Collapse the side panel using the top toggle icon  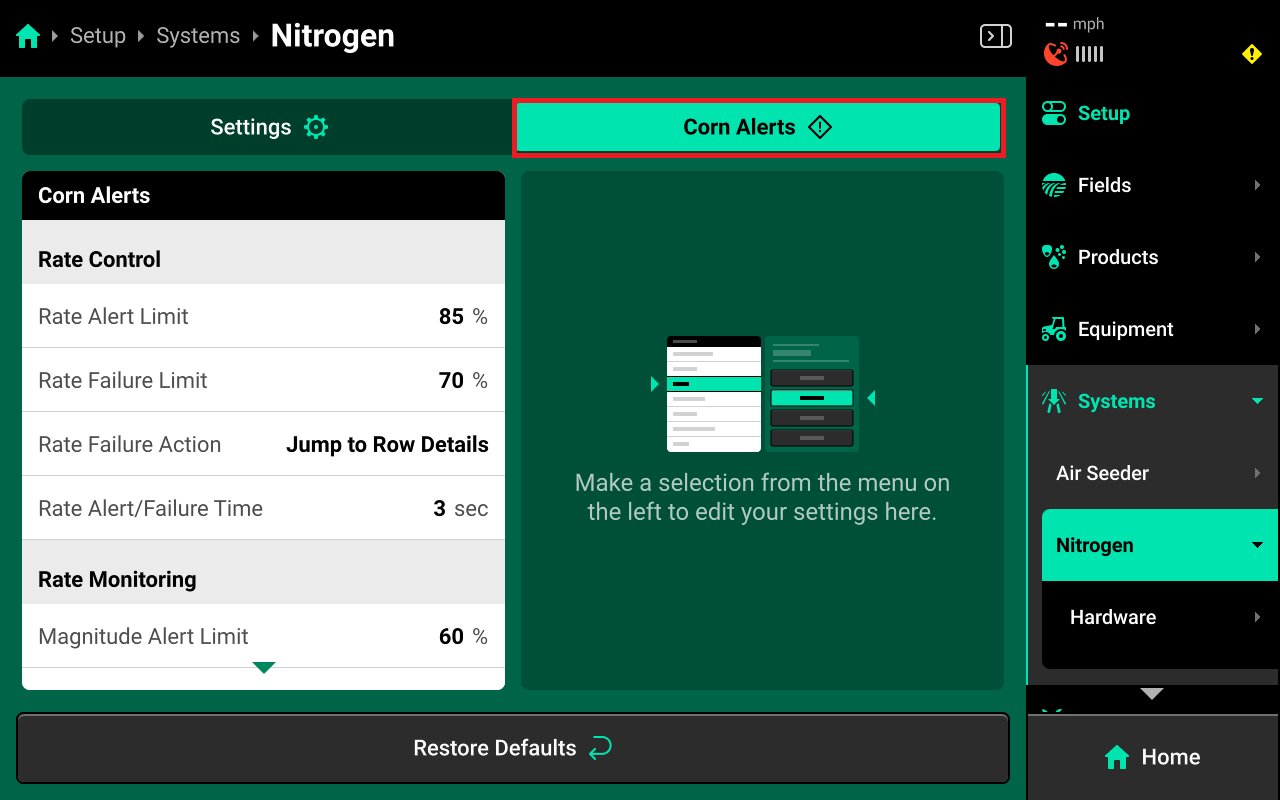click(x=995, y=37)
